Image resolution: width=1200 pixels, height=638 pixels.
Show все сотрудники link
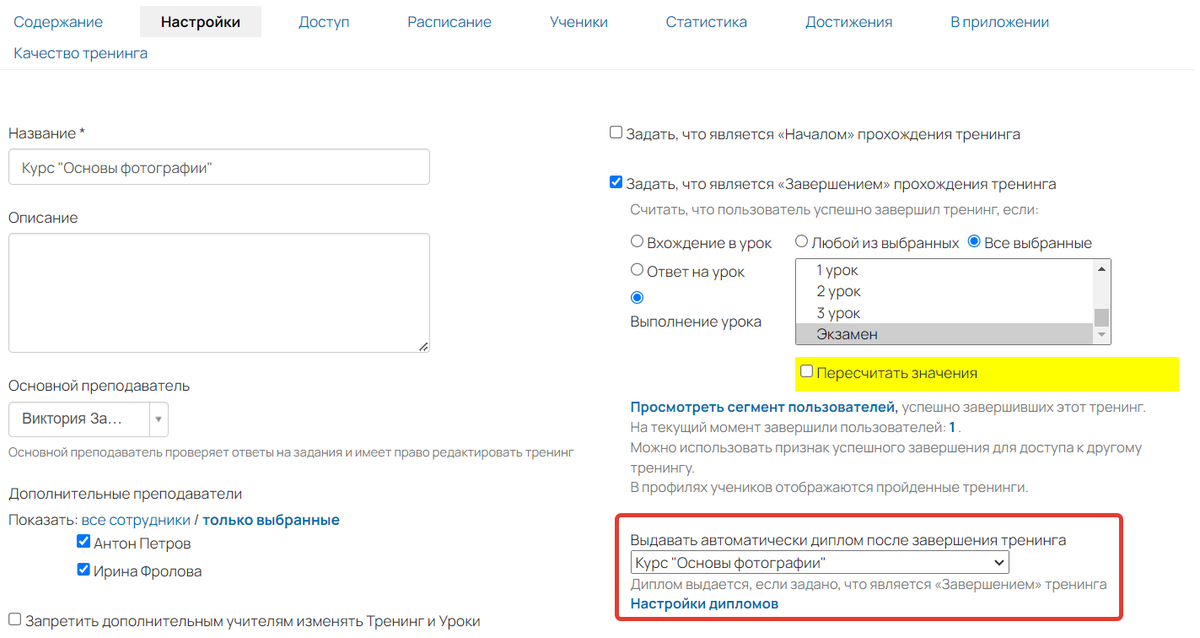(136, 520)
